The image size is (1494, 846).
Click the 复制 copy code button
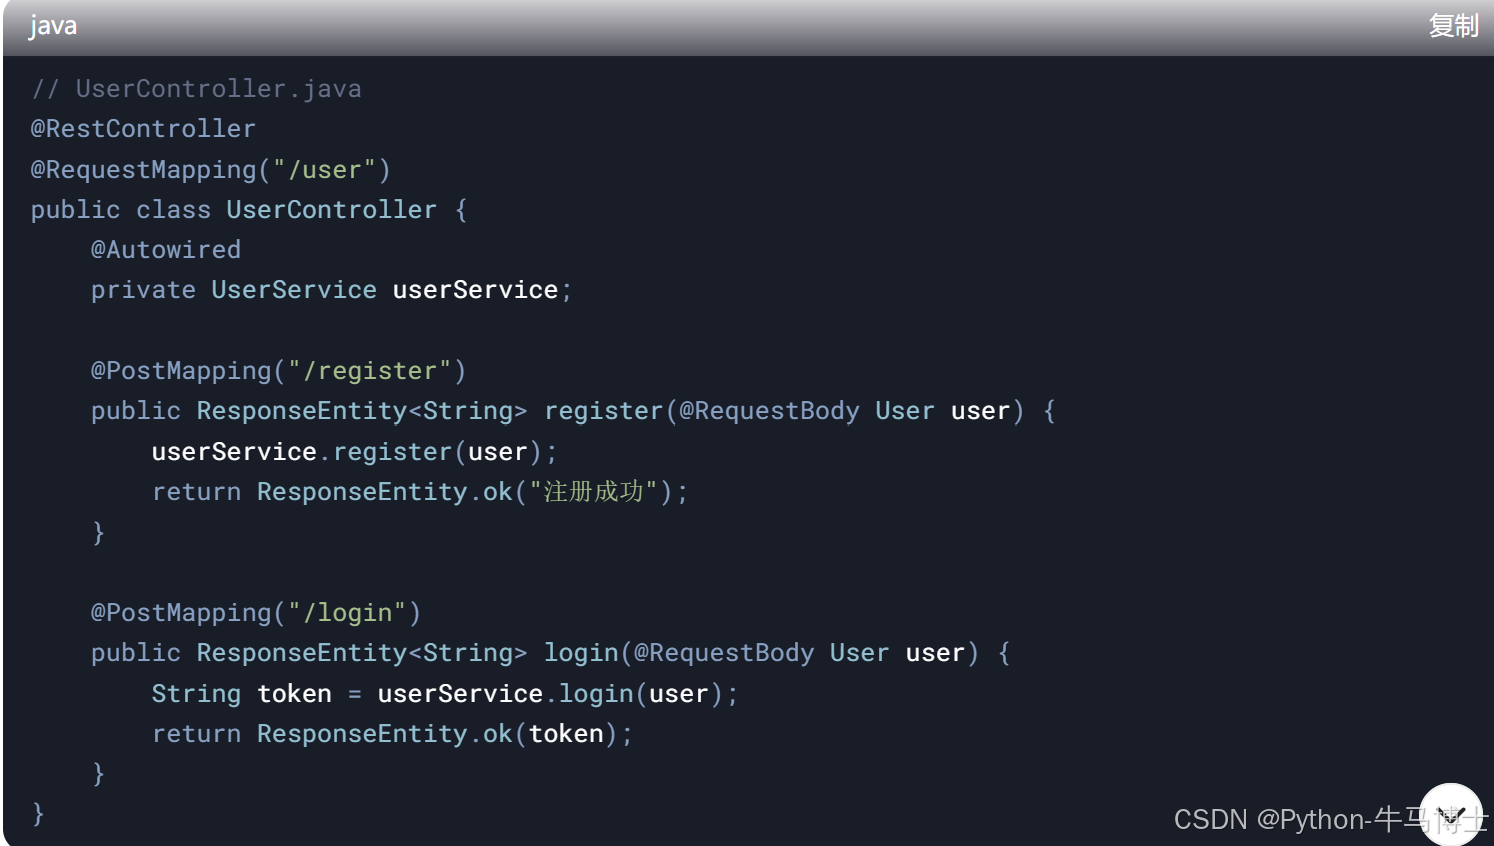pos(1455,26)
